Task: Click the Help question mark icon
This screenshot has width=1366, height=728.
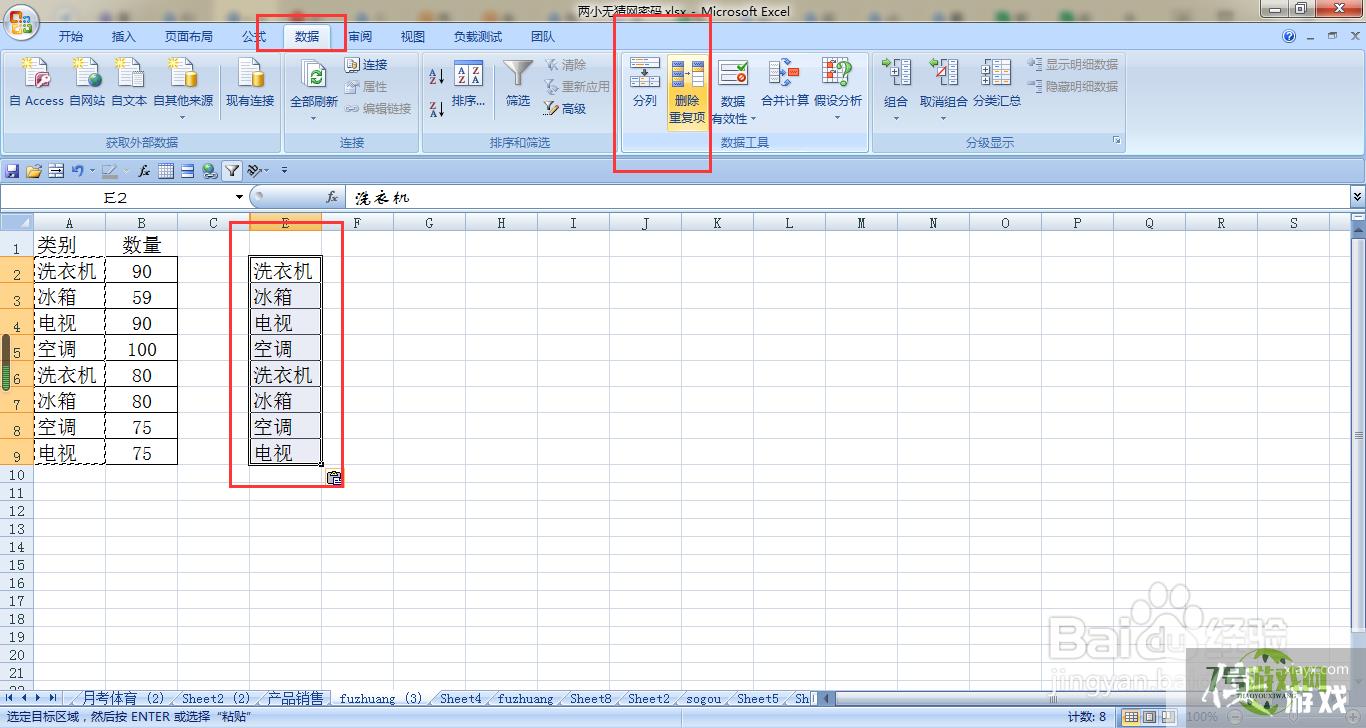Action: 1289,36
